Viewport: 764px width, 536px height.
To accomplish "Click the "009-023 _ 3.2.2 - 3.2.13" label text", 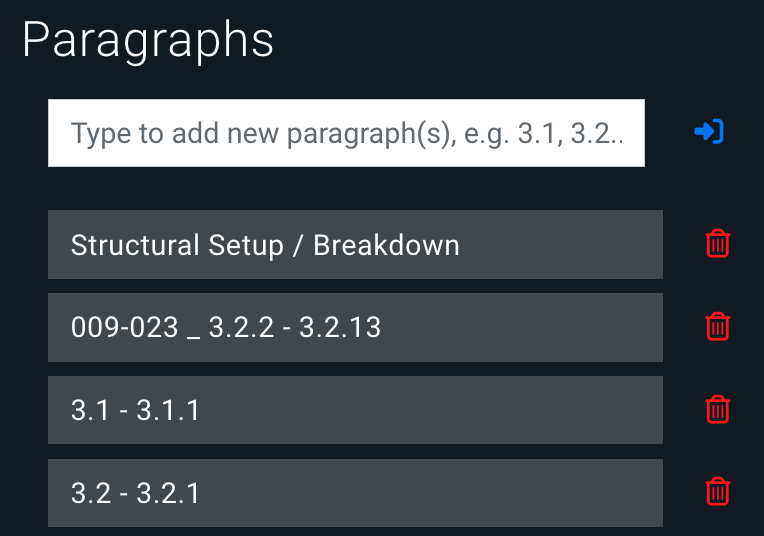I will (226, 327).
